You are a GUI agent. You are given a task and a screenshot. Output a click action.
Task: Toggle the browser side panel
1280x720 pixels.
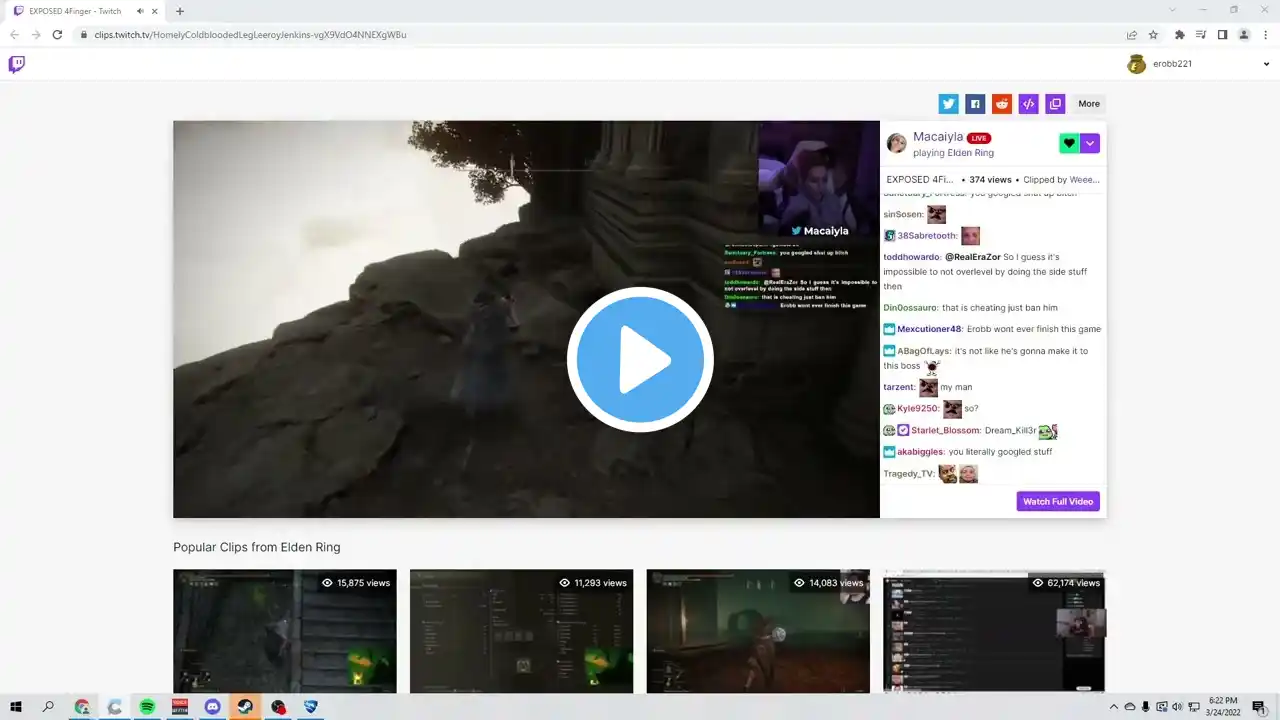coord(1222,35)
